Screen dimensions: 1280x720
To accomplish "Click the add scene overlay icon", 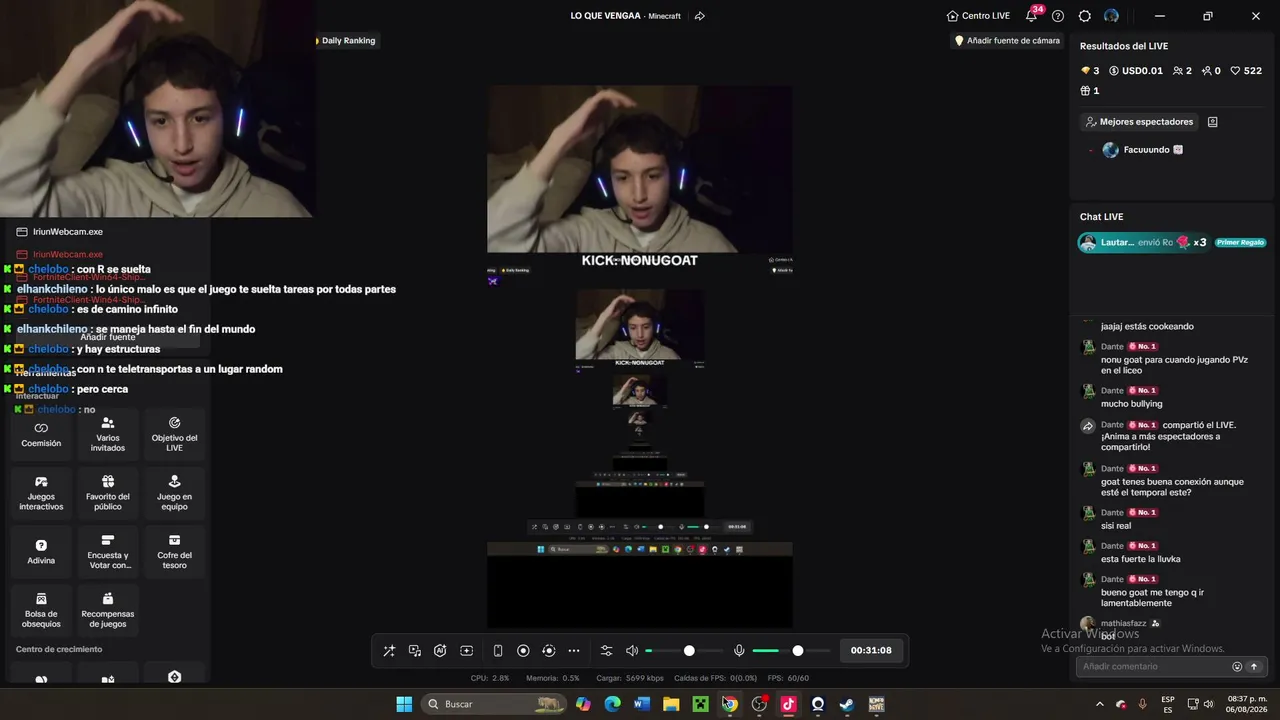I will coord(466,651).
